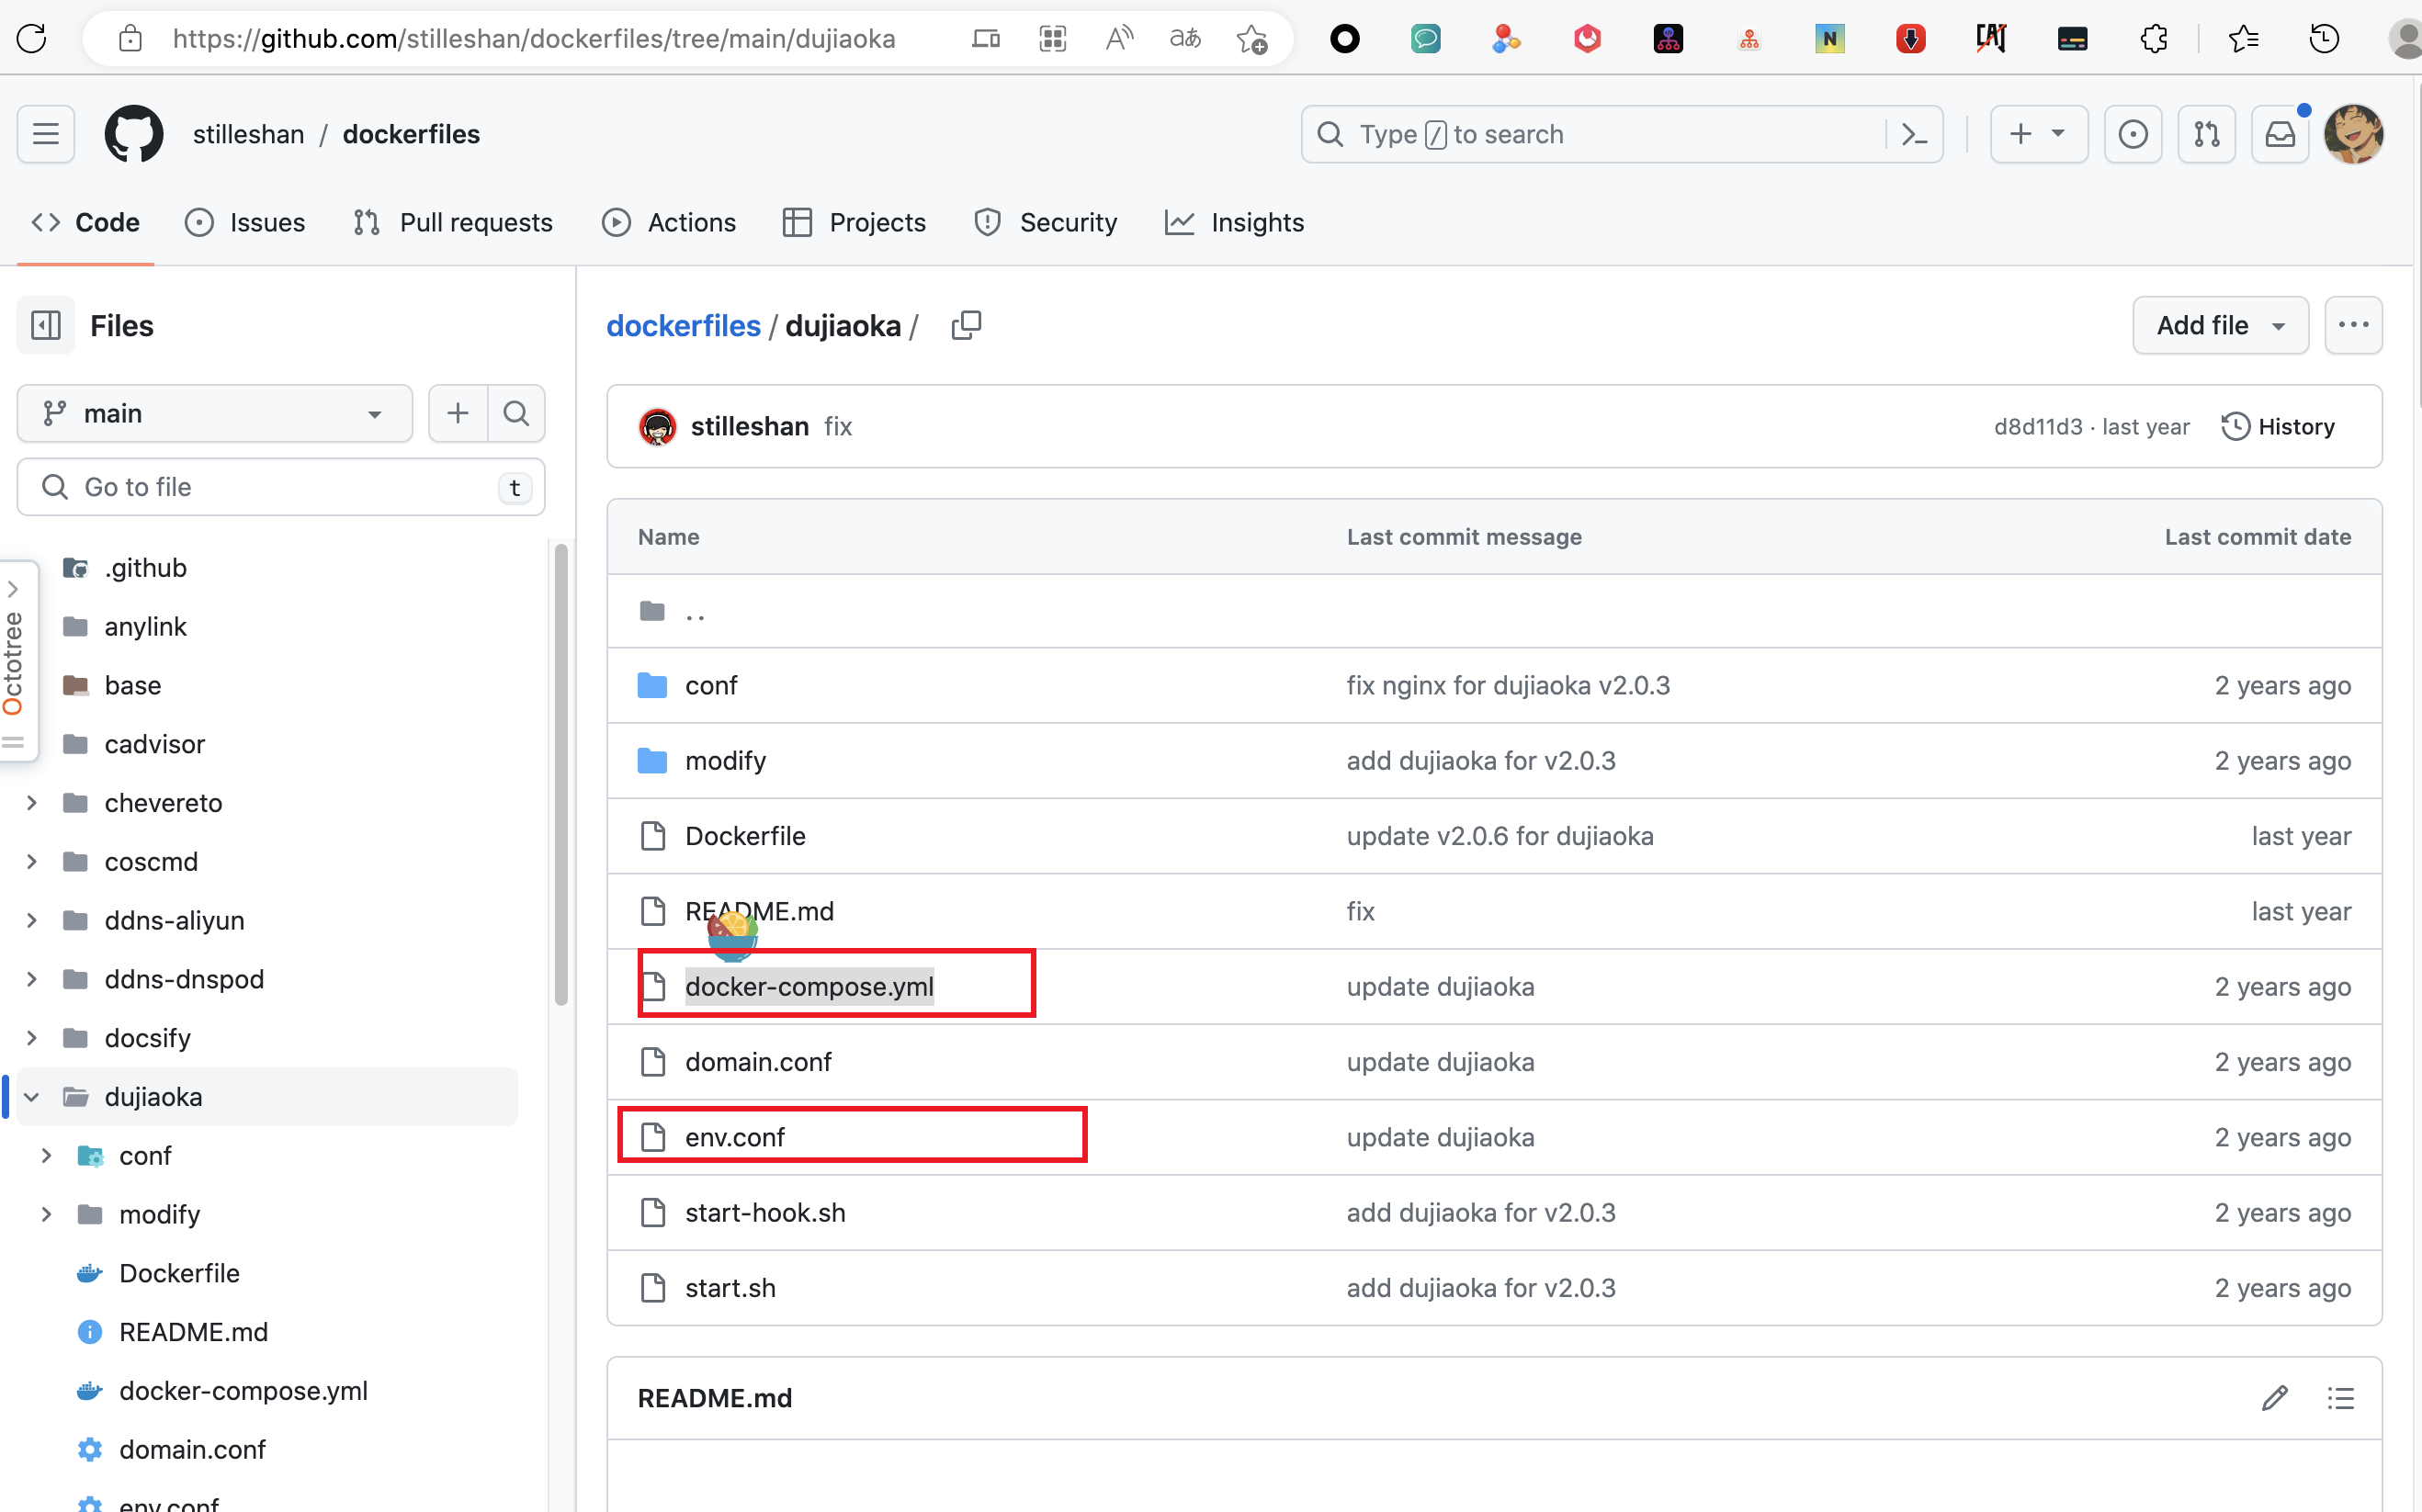The height and width of the screenshot is (1512, 2422).
Task: Select the Security tab icon
Action: pos(986,221)
